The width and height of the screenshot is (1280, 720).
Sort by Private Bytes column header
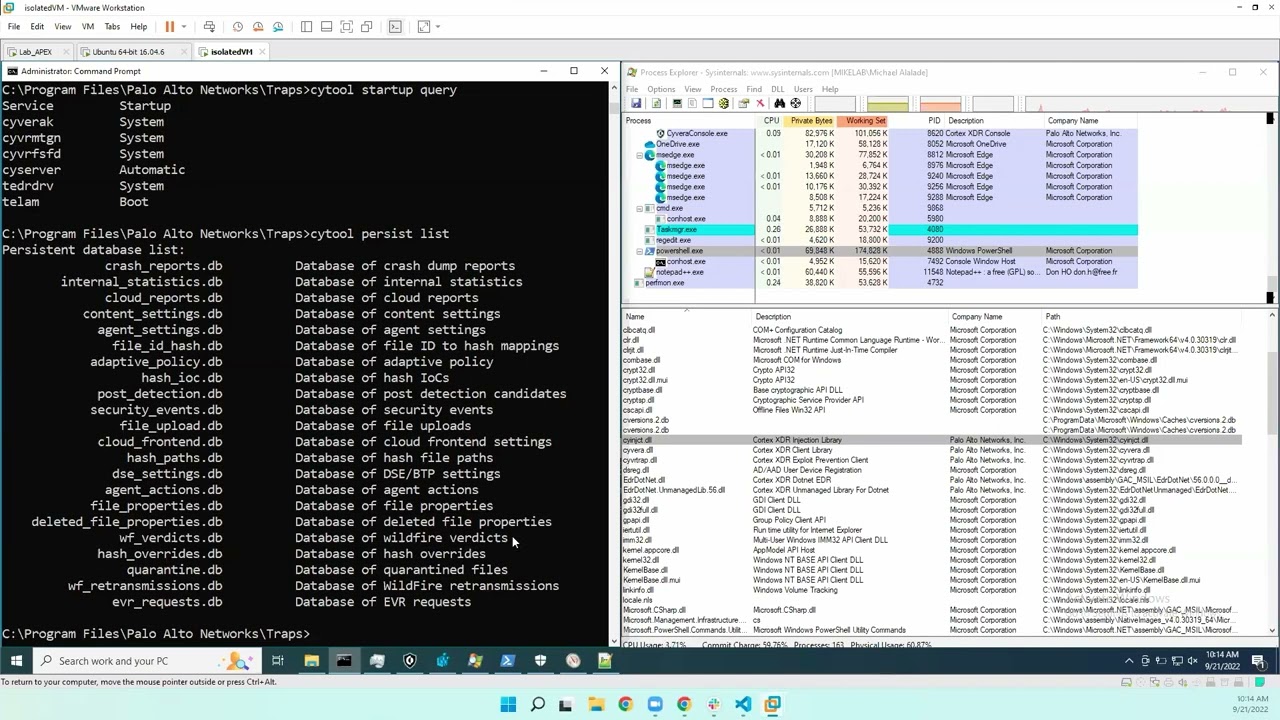coord(811,121)
